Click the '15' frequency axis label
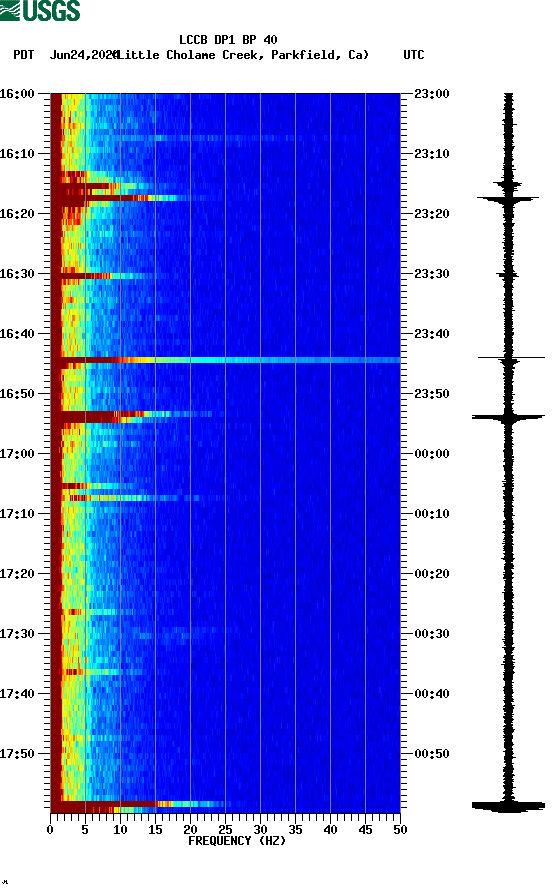This screenshot has width=552, height=893. click(156, 830)
